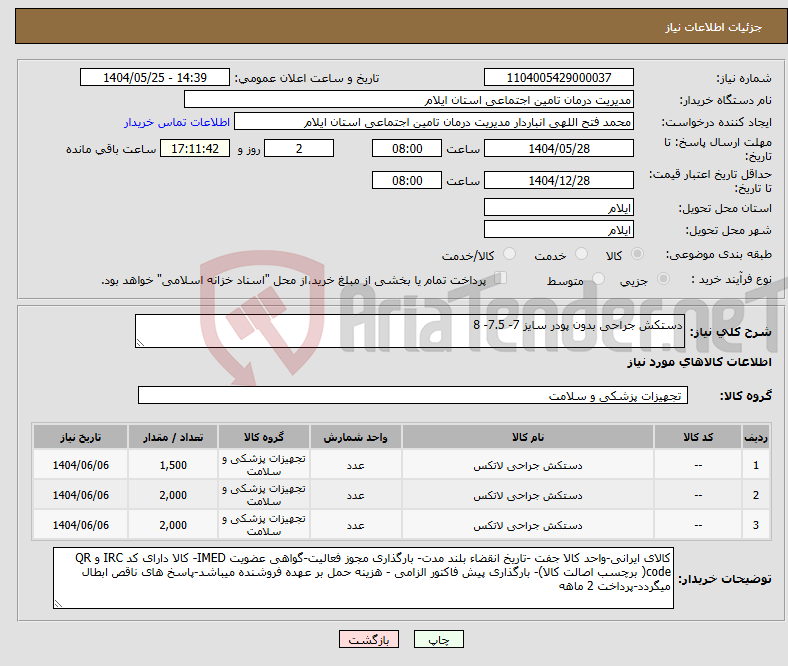Click quantity 2,000 in row 2
The width and height of the screenshot is (788, 666).
click(x=173, y=495)
